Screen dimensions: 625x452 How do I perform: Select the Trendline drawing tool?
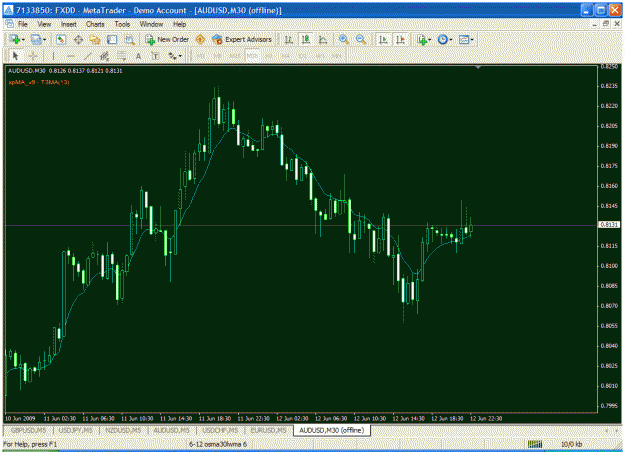tap(88, 56)
